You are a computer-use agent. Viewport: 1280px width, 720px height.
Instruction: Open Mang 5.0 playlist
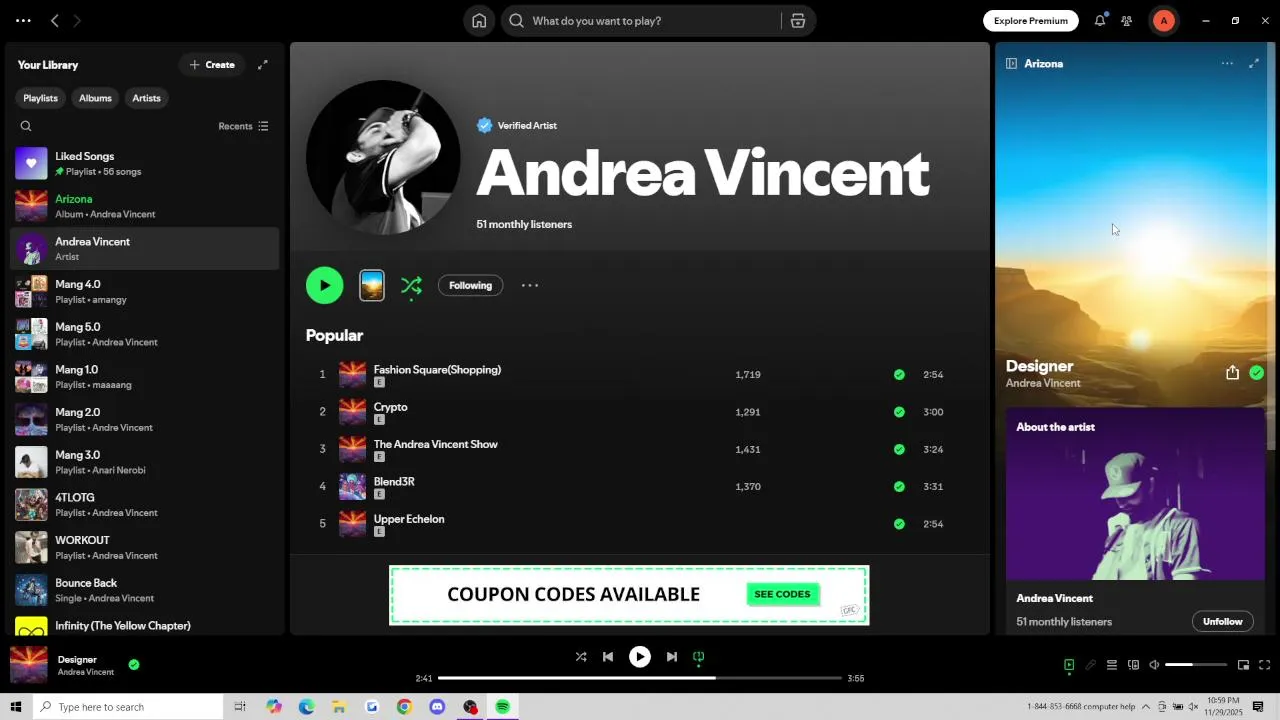(x=144, y=334)
